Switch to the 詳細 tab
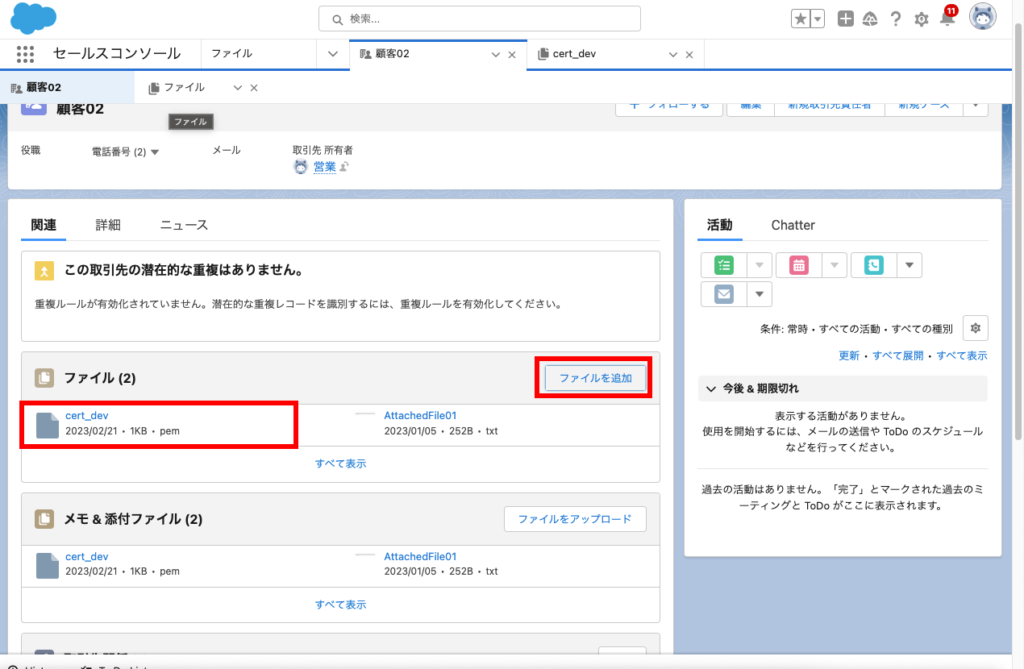This screenshot has height=669, width=1024. pos(108,225)
